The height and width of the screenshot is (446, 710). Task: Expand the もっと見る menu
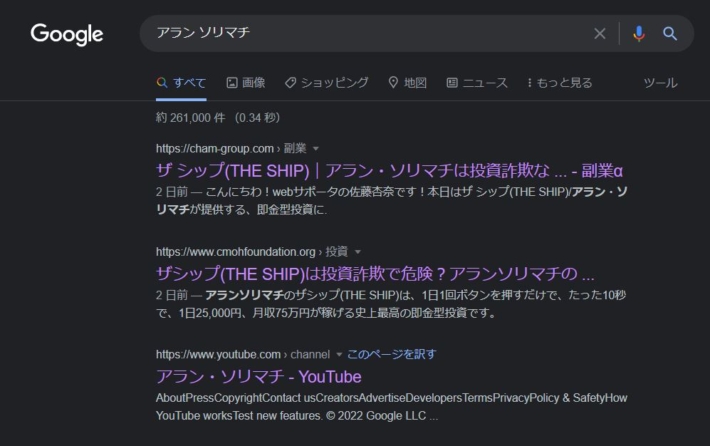coord(560,83)
